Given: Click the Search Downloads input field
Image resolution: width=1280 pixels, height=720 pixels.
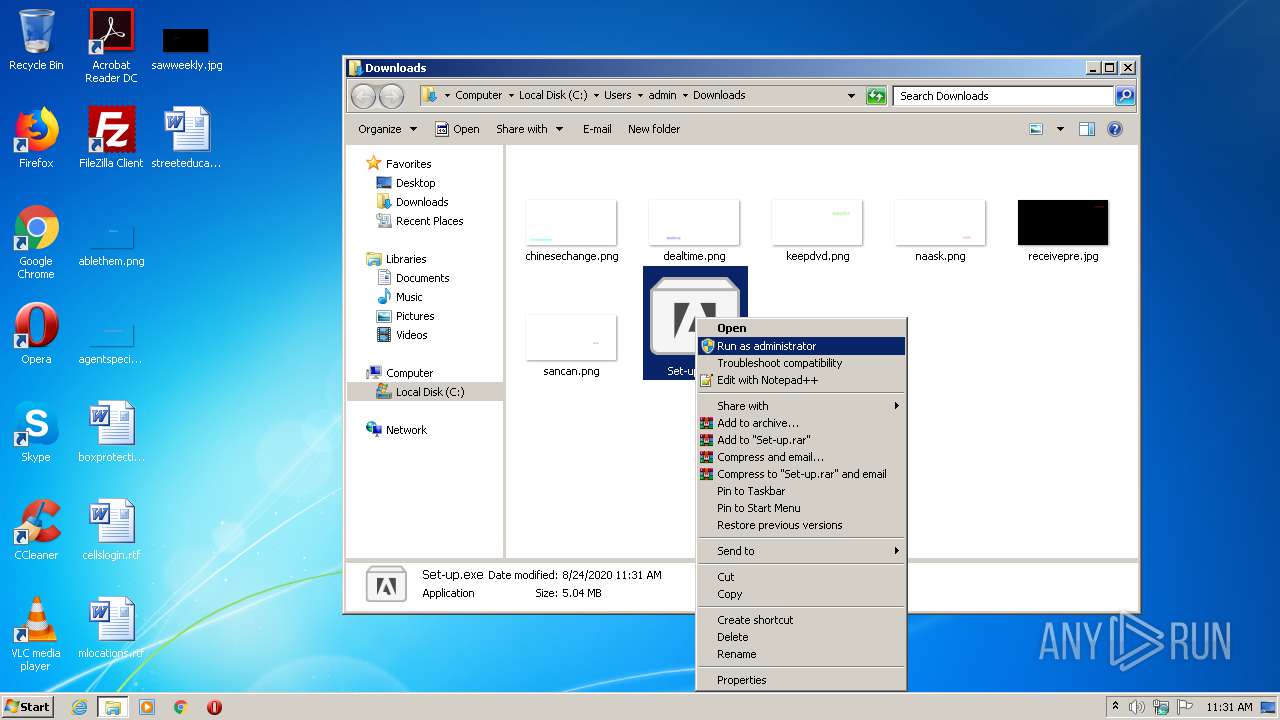Looking at the screenshot, I should coord(1003,96).
